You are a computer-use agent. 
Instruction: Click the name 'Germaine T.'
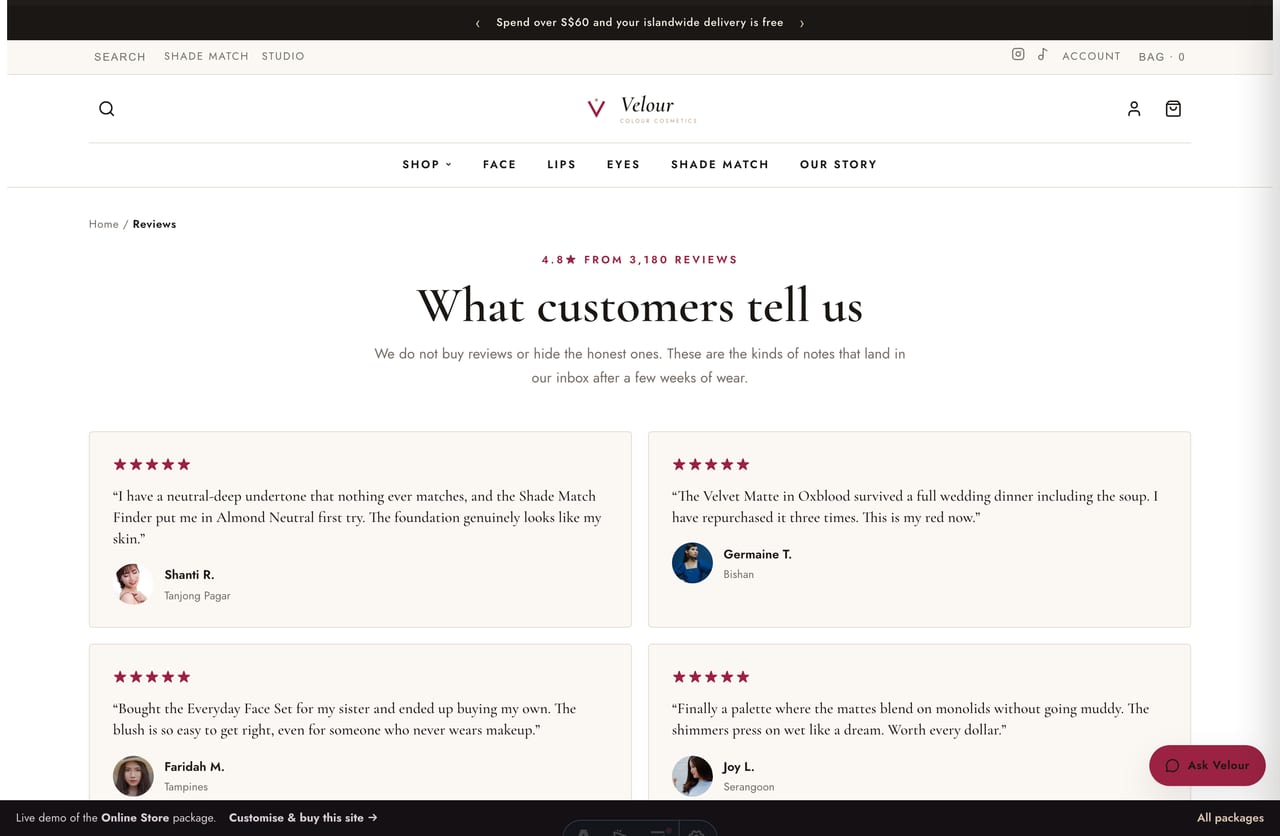pyautogui.click(x=757, y=554)
